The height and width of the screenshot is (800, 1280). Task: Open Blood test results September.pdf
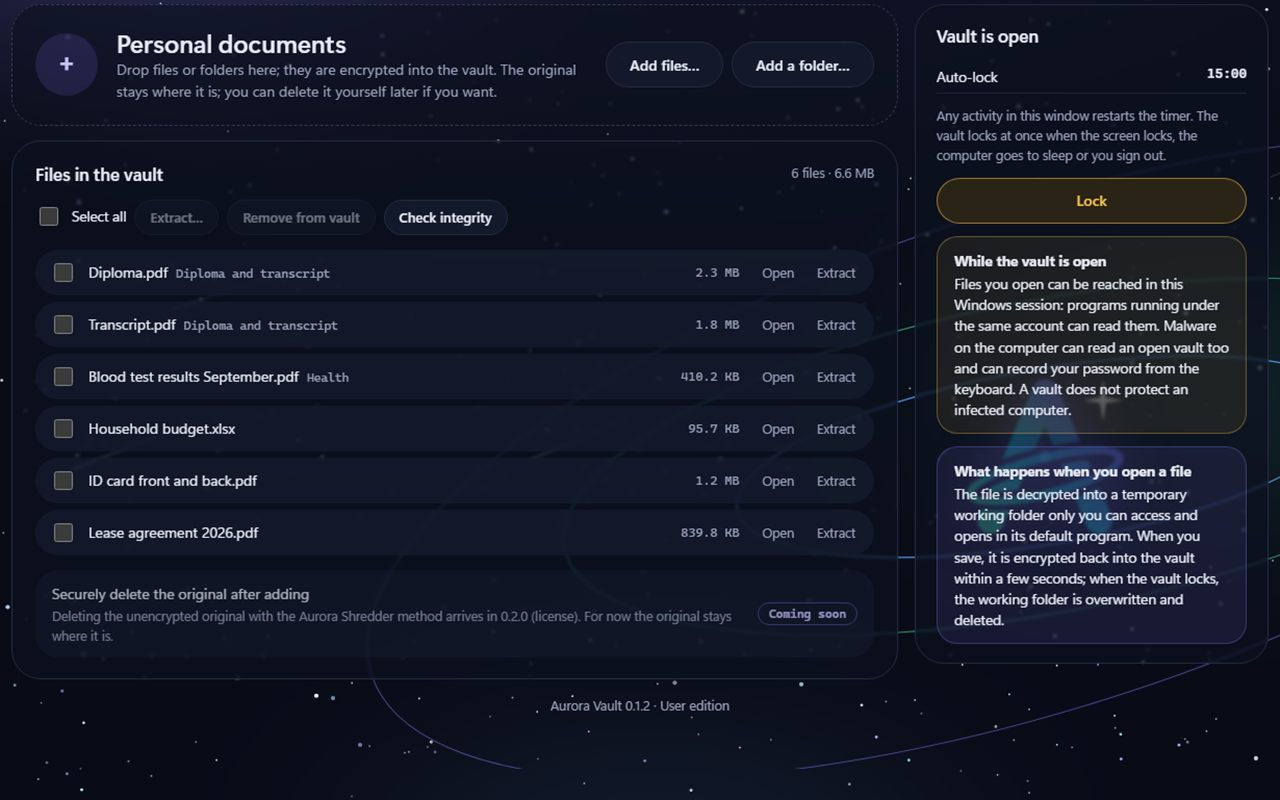(778, 377)
